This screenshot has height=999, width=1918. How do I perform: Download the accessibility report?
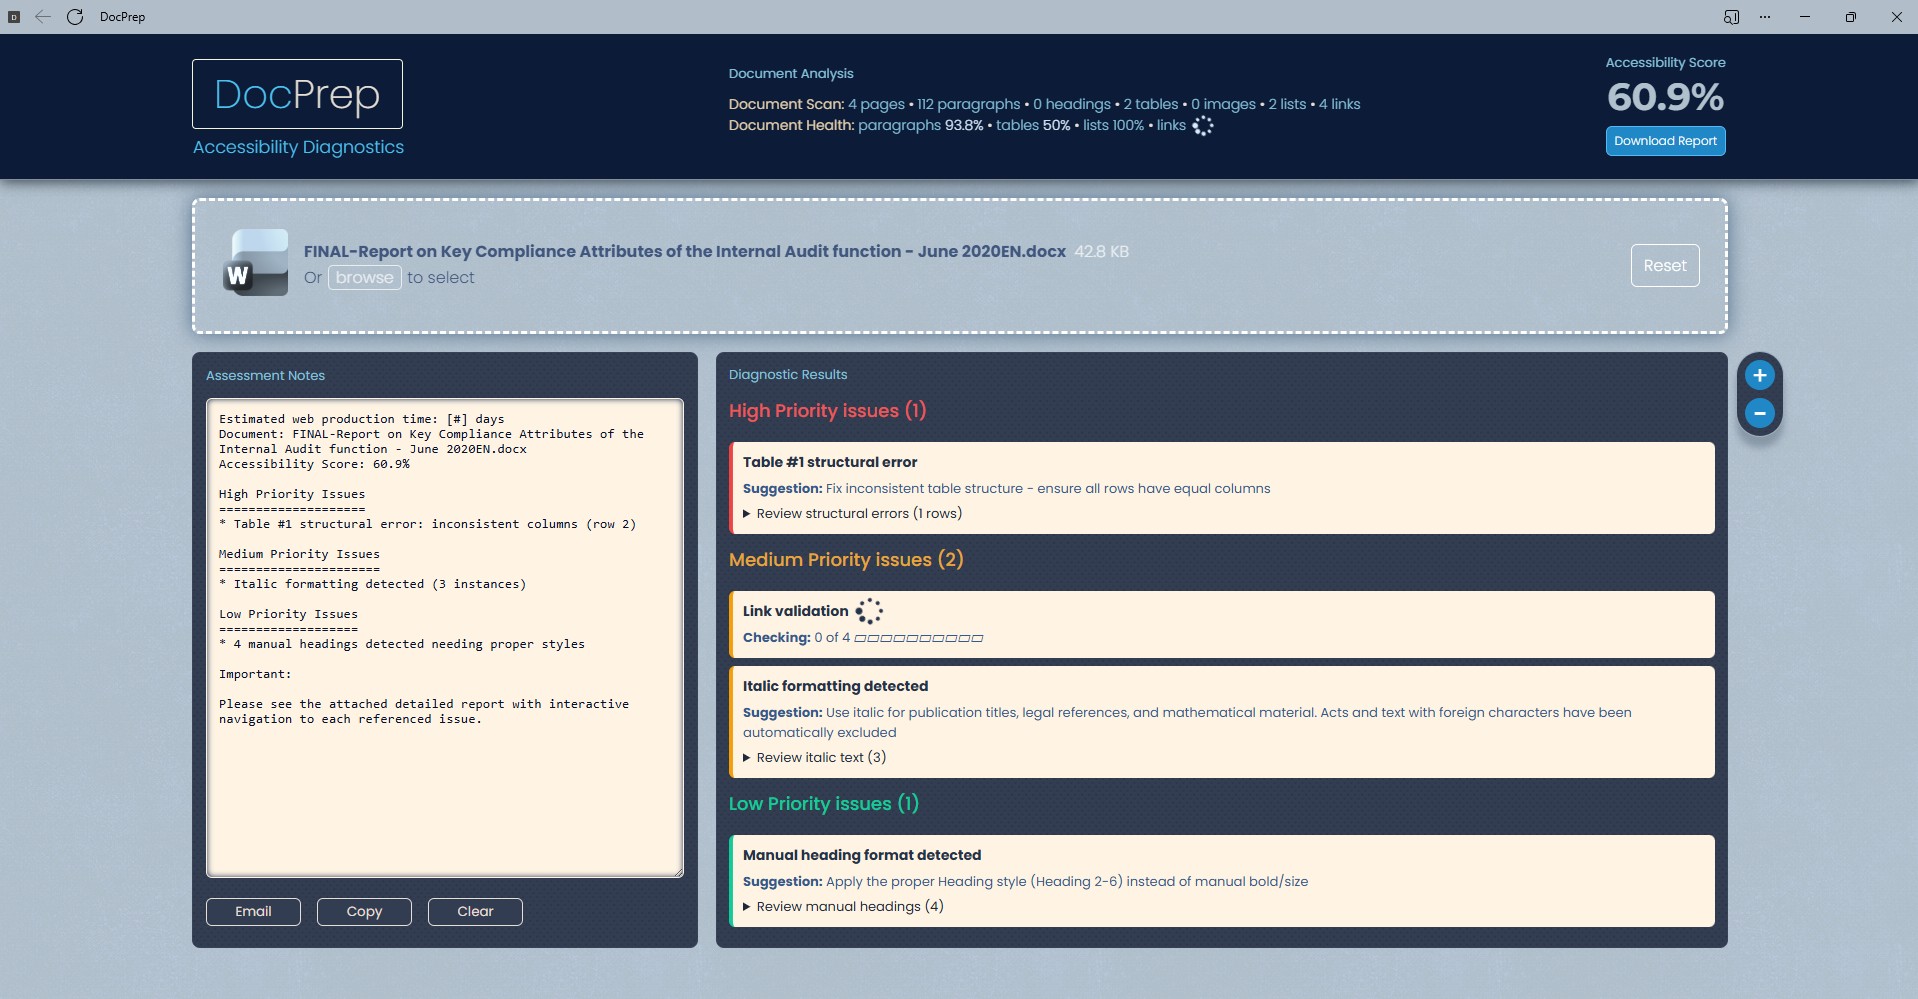1665,141
